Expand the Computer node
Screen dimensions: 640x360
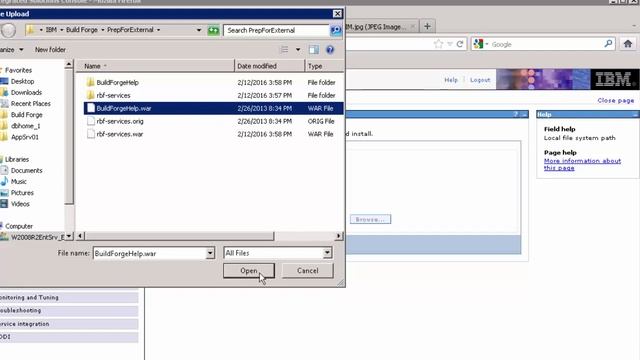click(19, 226)
